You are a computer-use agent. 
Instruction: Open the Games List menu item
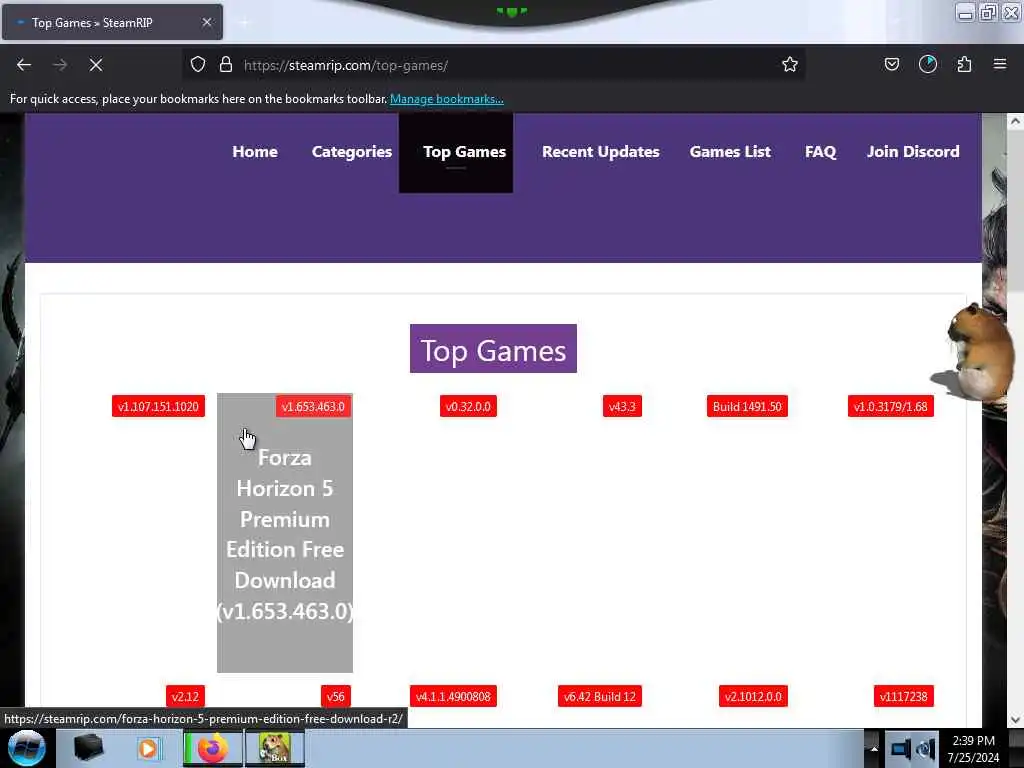730,152
